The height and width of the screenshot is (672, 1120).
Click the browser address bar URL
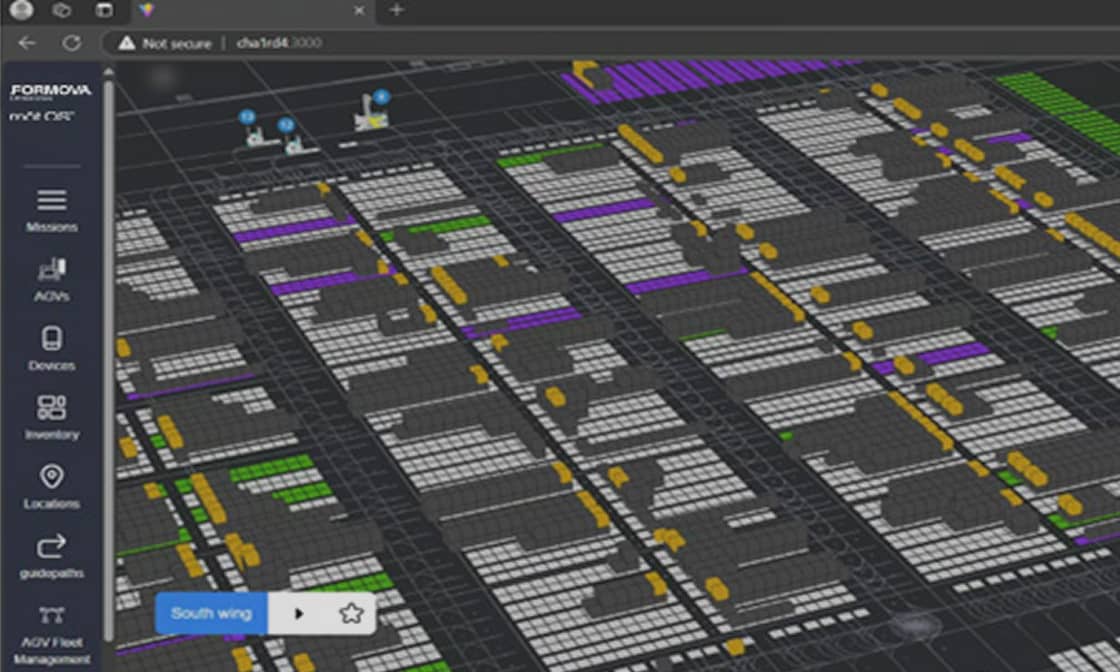coord(279,43)
